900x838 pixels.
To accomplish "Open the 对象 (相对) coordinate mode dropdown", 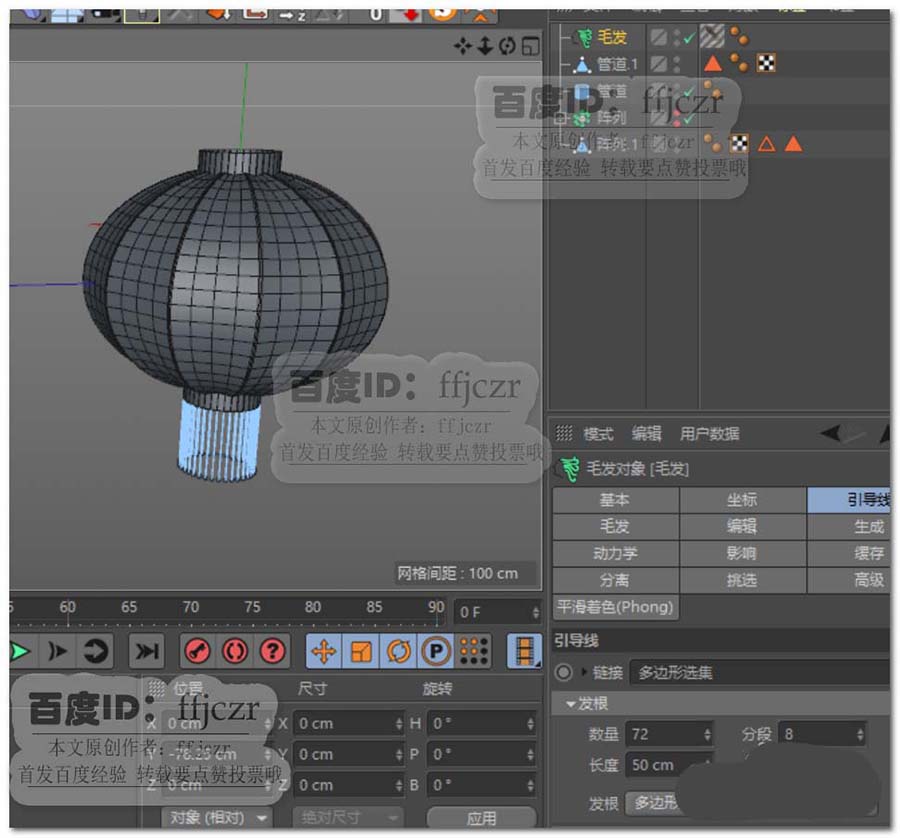I will [x=216, y=817].
